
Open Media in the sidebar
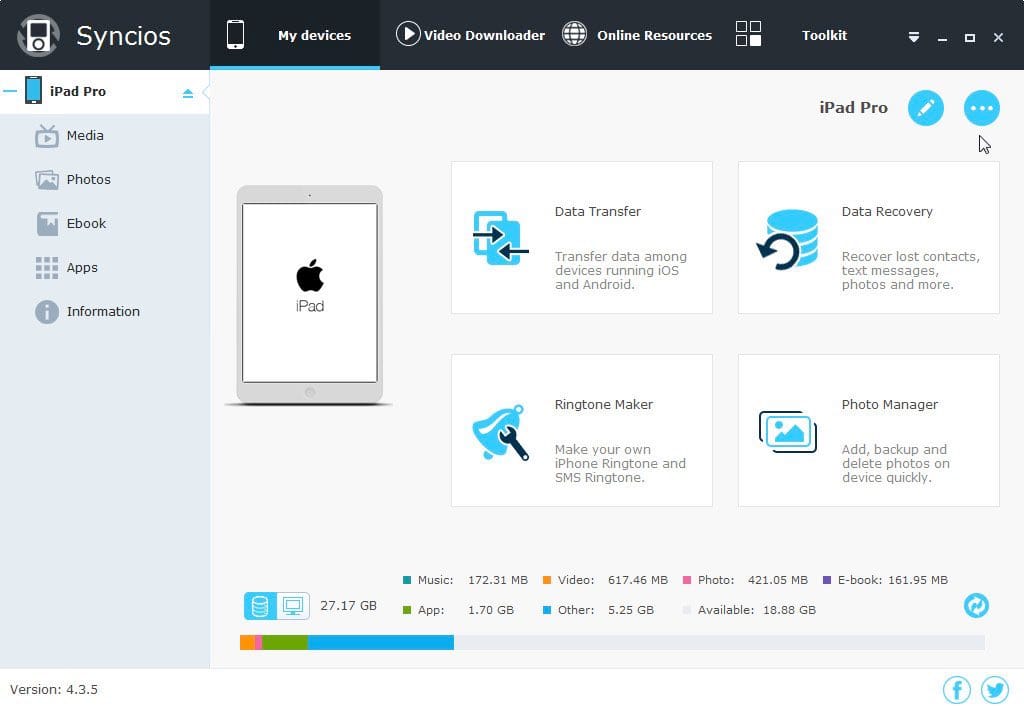(84, 135)
